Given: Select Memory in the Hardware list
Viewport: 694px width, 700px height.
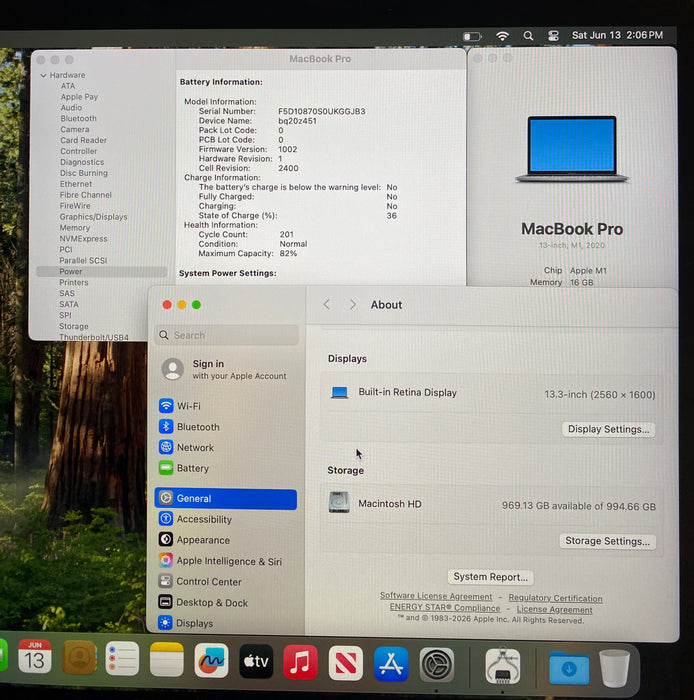Looking at the screenshot, I should [75, 228].
